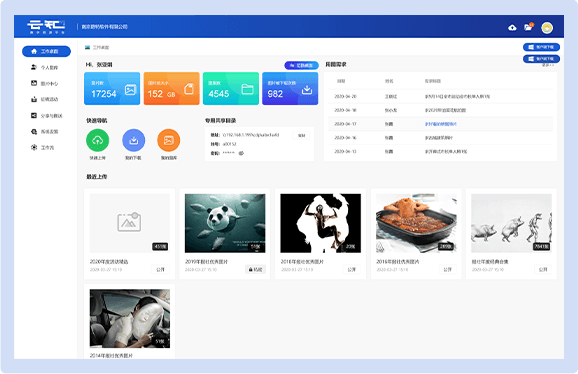The height and width of the screenshot is (374, 578).
Task: Select the home icon sidebar item
Action: coord(46,51)
